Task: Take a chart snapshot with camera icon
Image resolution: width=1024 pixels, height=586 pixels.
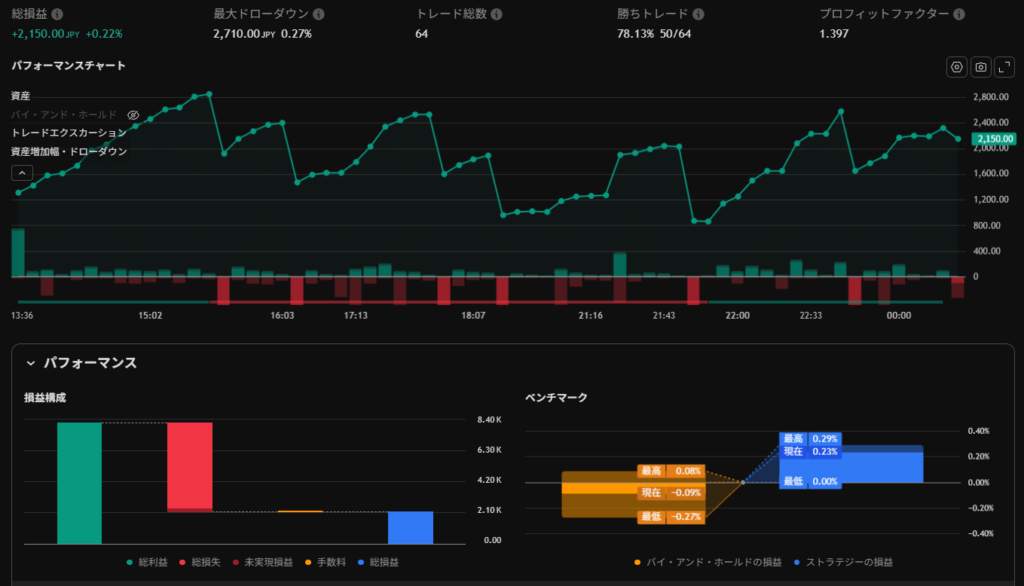Action: click(x=981, y=67)
